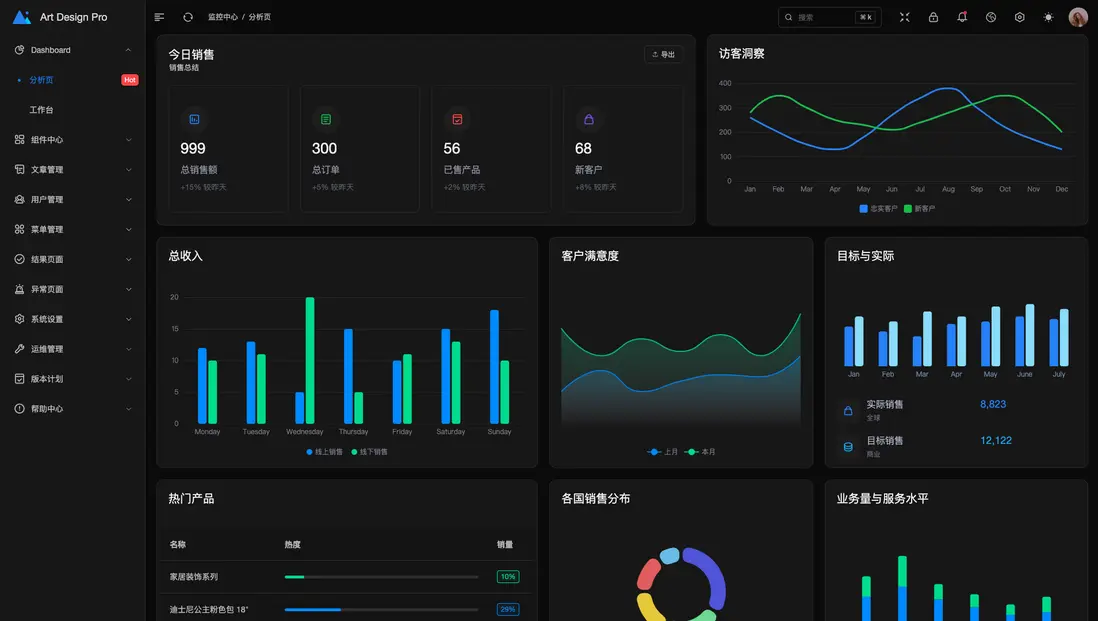
Task: Open the user avatar menu
Action: click(1078, 17)
